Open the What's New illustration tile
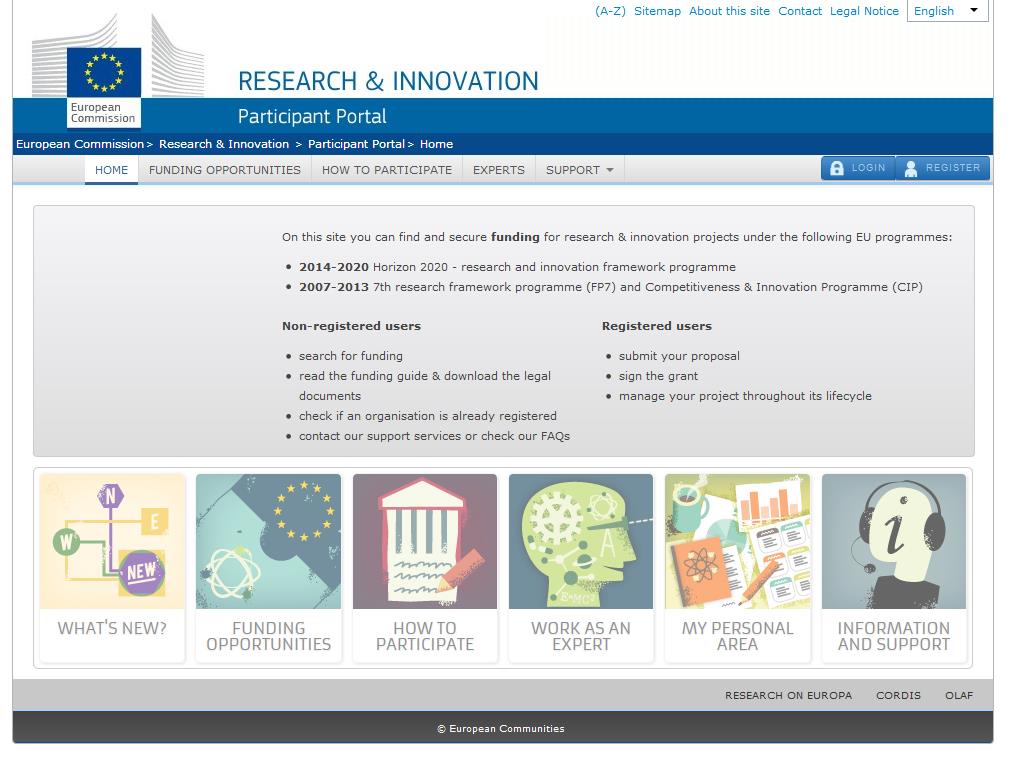The width and height of the screenshot is (1016, 767). point(112,541)
